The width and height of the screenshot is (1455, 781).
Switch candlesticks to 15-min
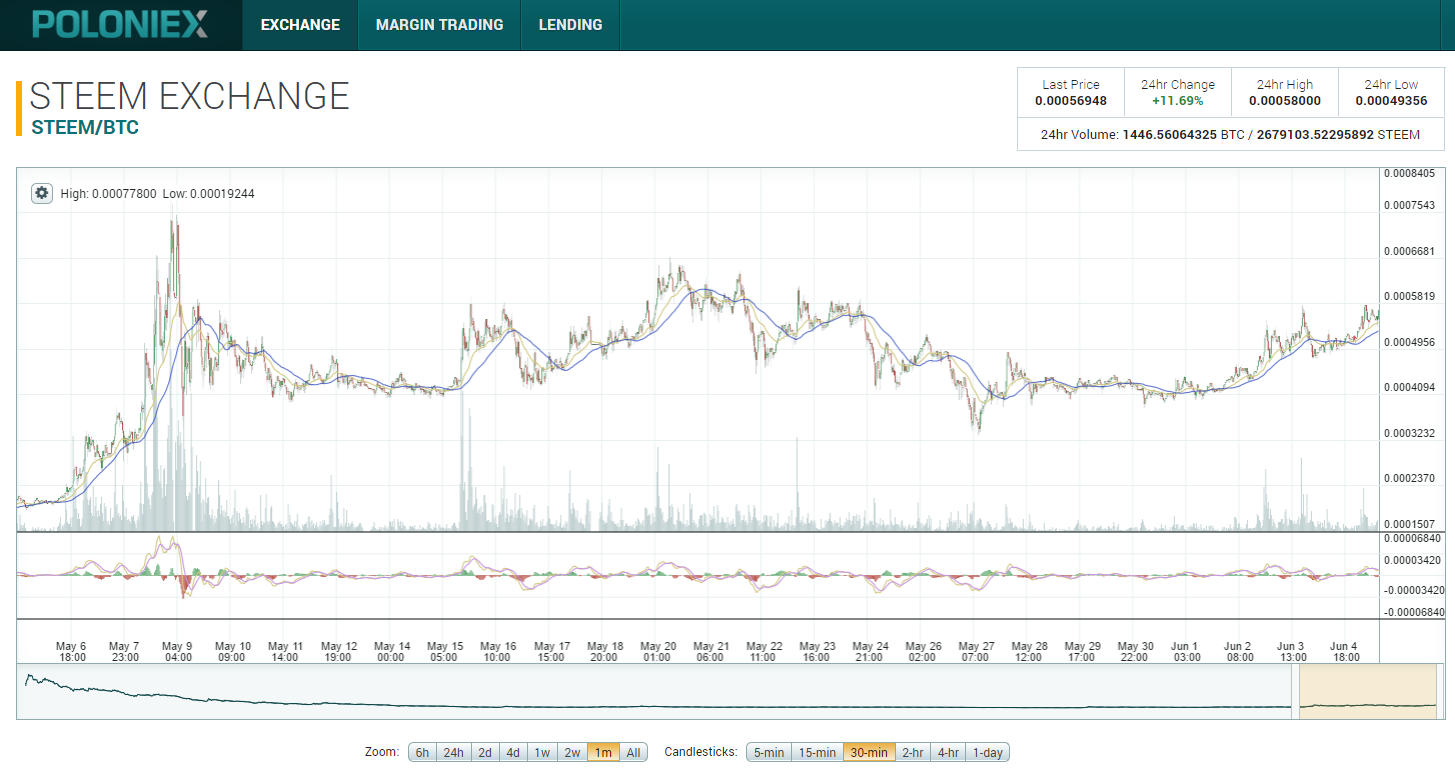click(x=817, y=752)
